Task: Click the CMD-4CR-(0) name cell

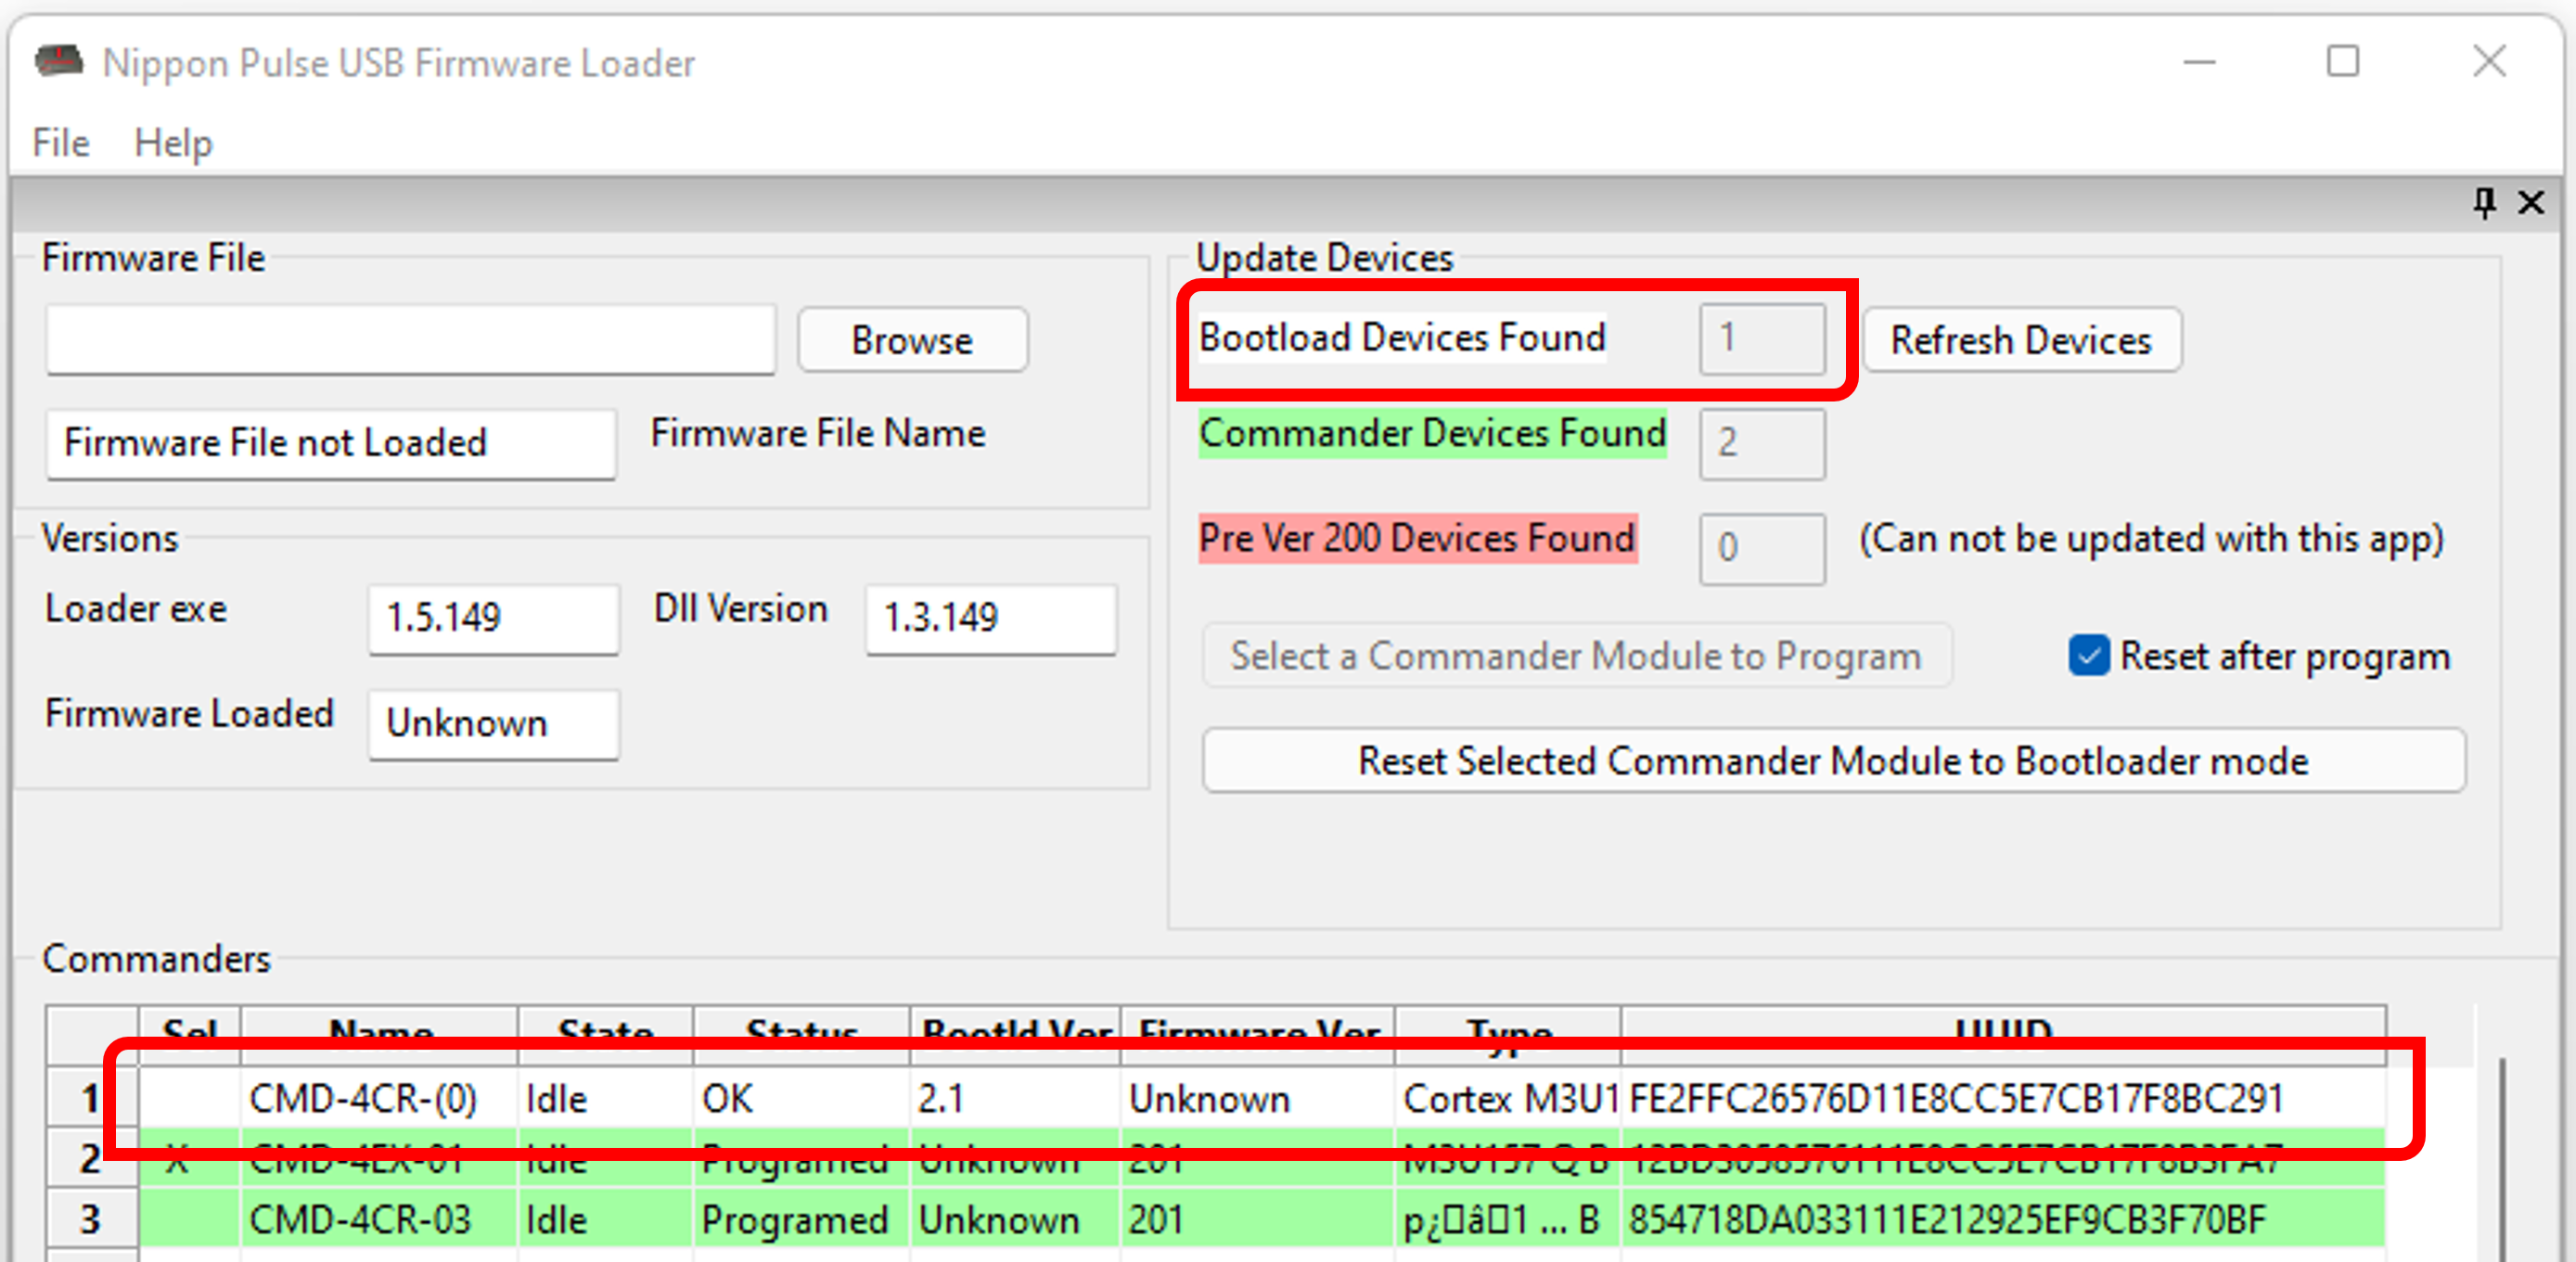Action: click(x=379, y=1098)
